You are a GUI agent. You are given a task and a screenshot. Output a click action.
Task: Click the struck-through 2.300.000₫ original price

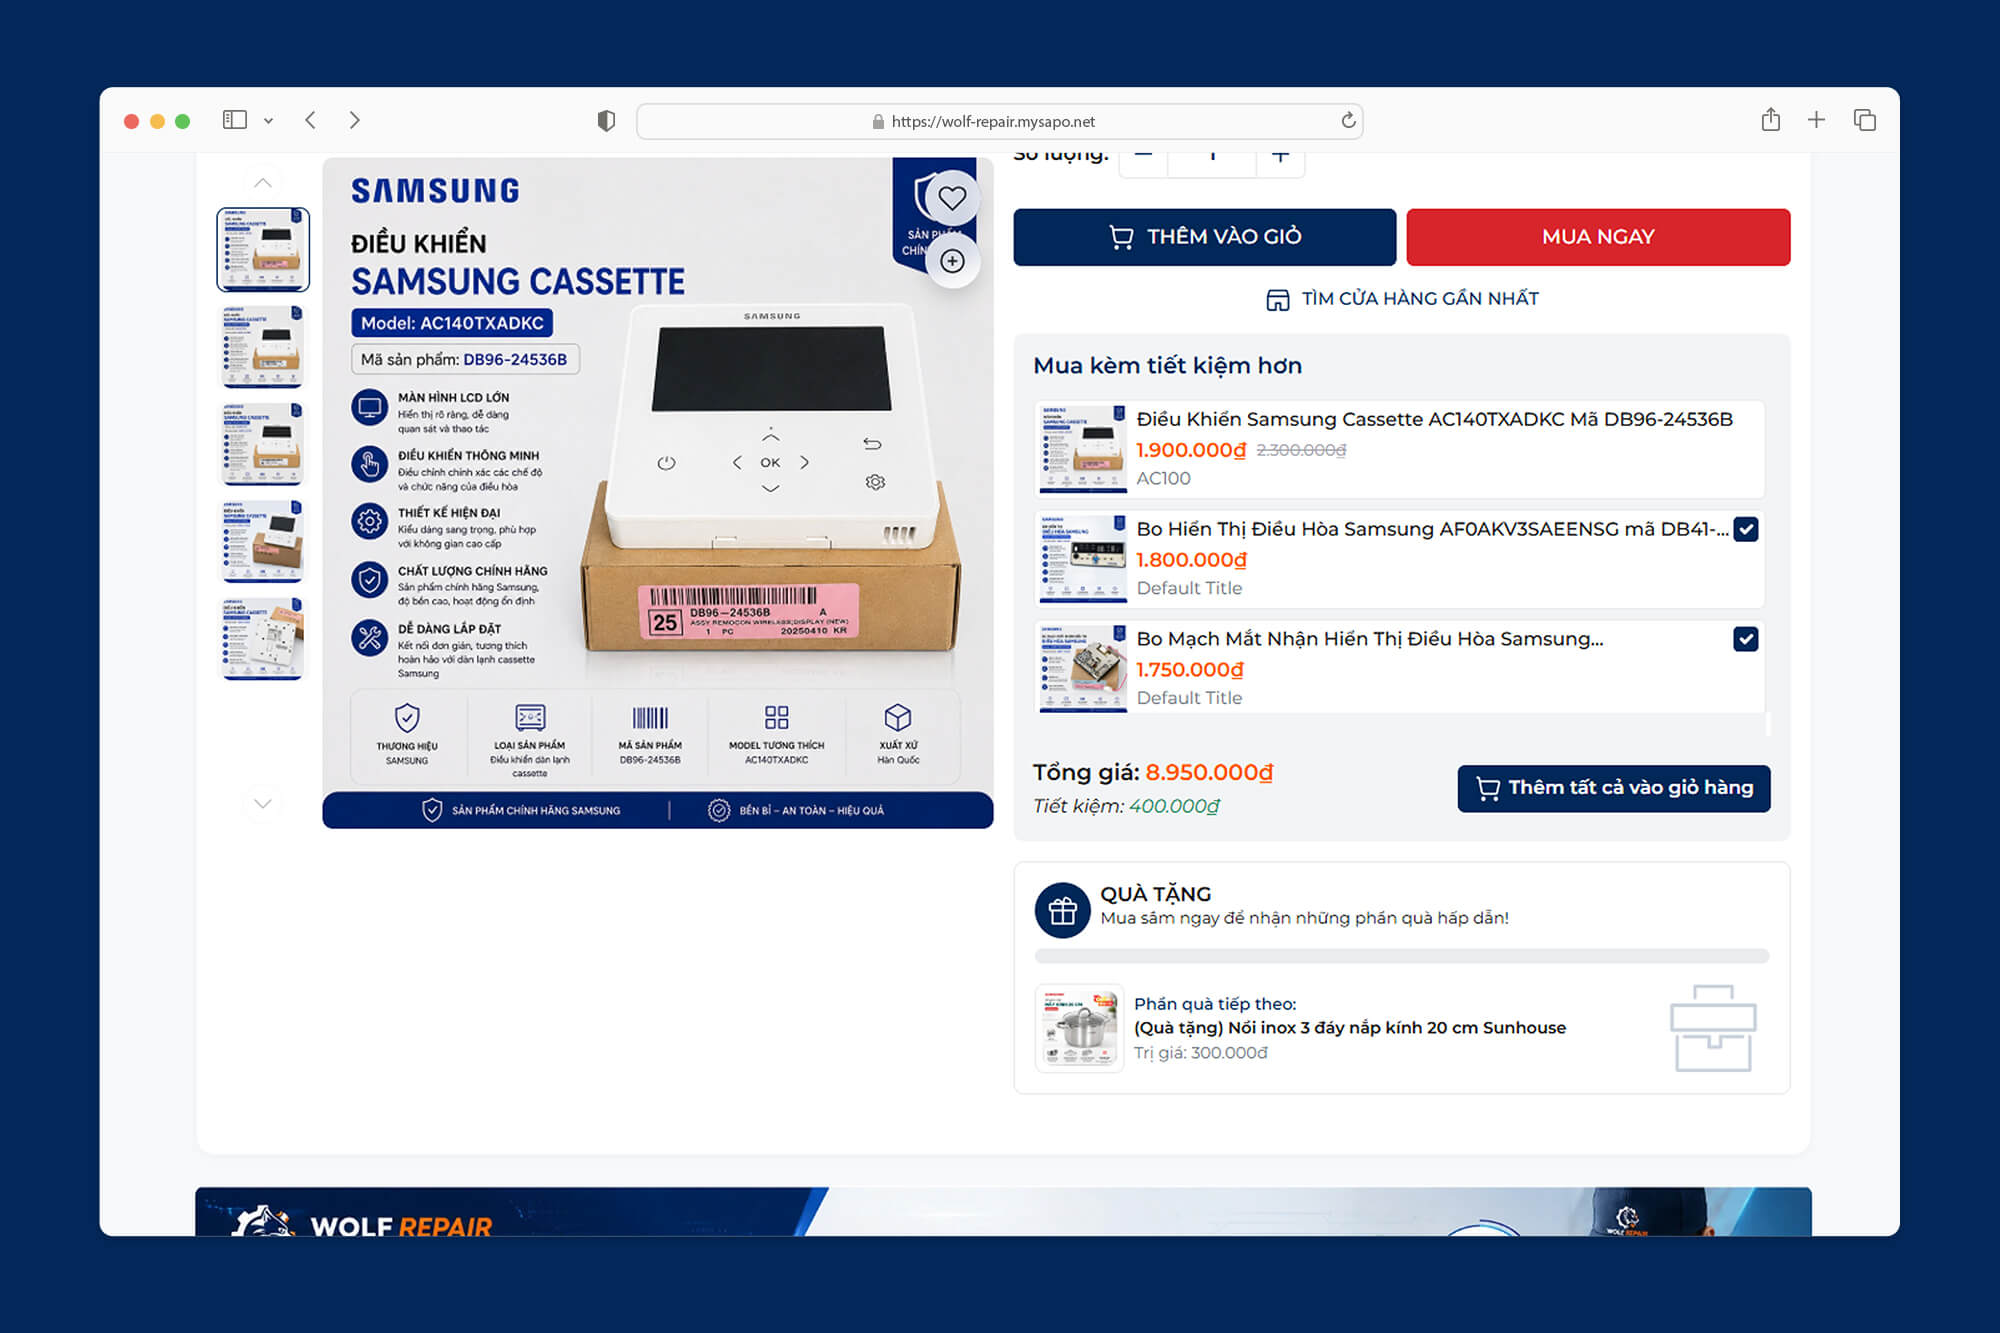click(1301, 450)
